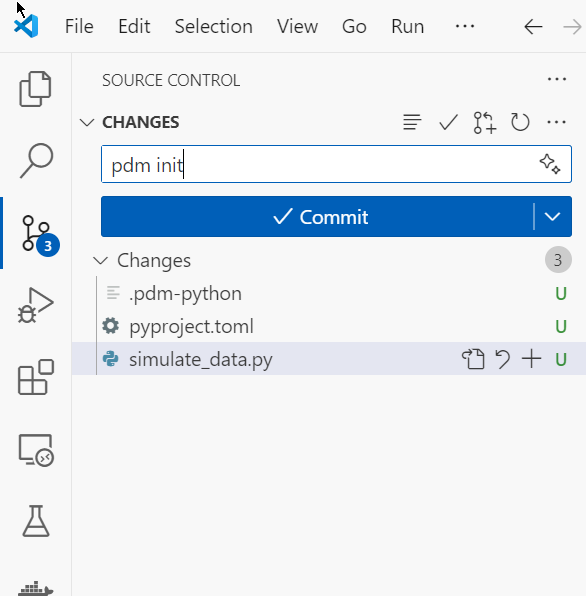Refresh the source control changes
The height and width of the screenshot is (596, 586).
point(520,122)
